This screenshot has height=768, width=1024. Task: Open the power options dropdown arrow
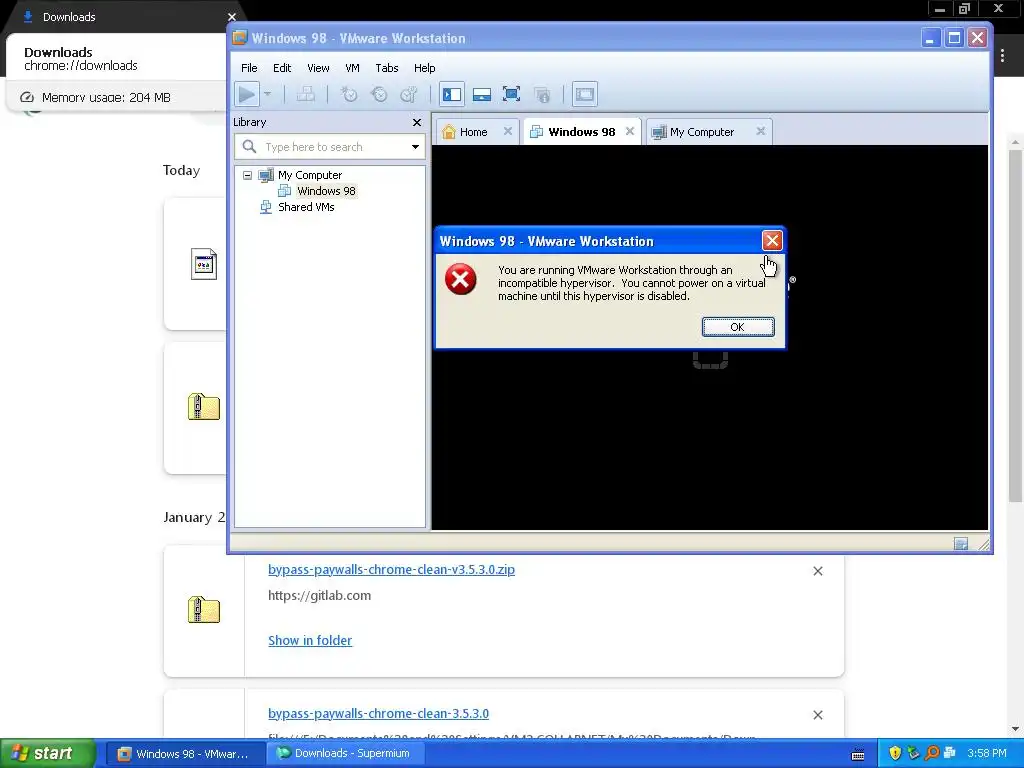pyautogui.click(x=267, y=95)
